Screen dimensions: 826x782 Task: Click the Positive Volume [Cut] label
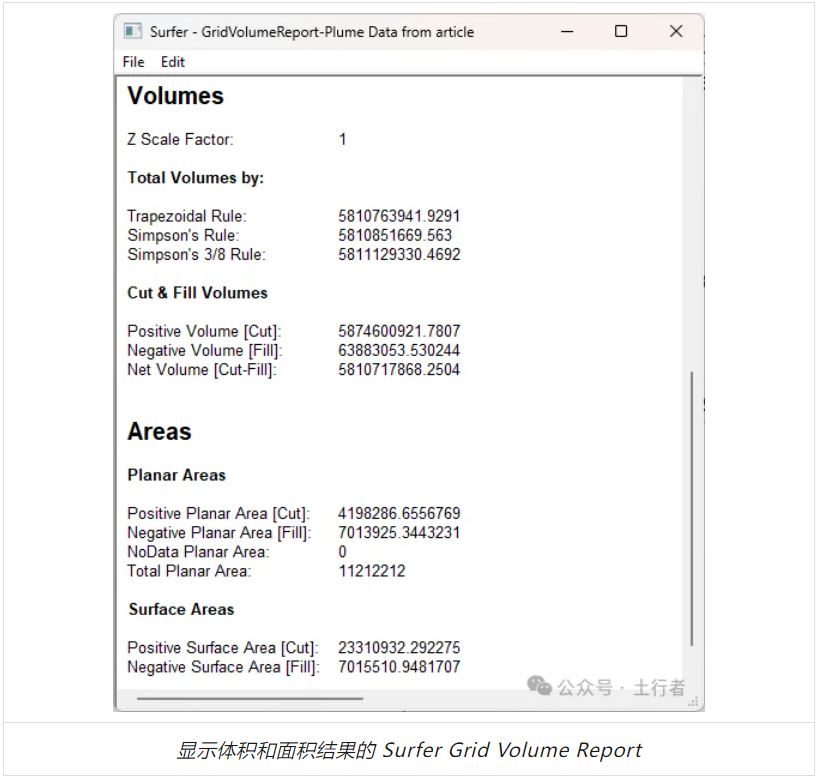204,331
